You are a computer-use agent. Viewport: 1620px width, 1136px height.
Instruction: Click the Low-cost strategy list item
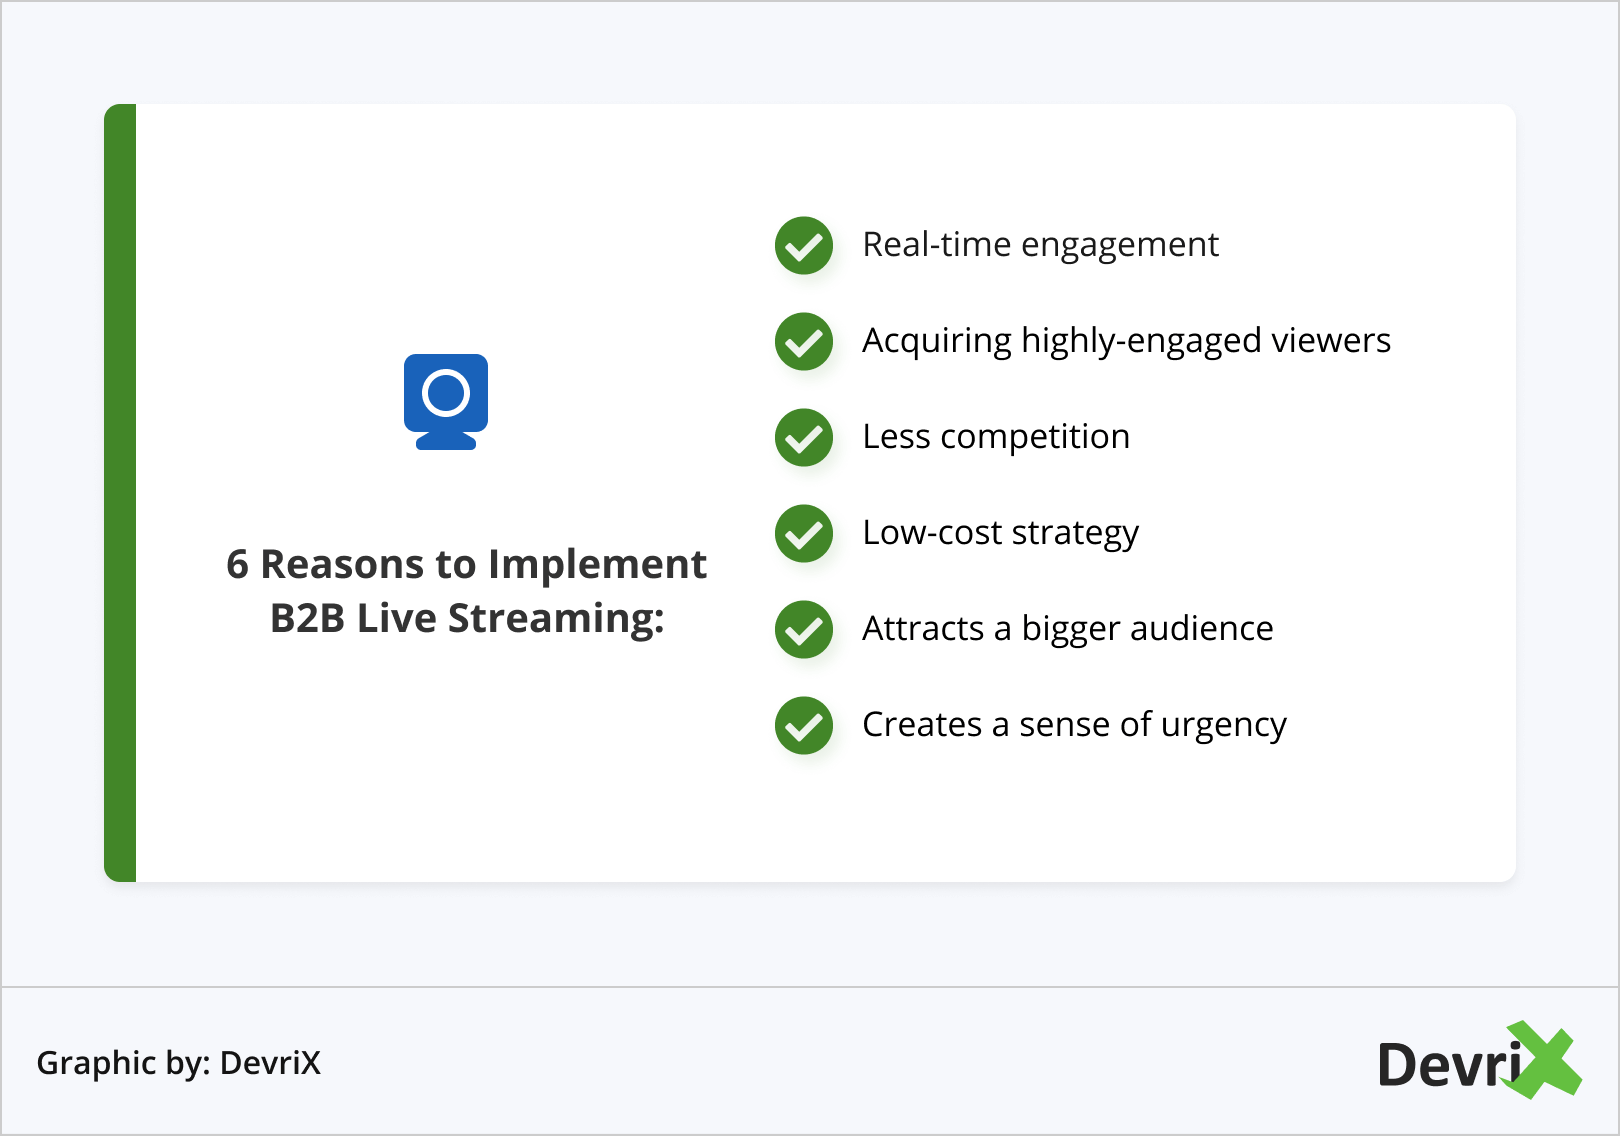coord(1000,533)
